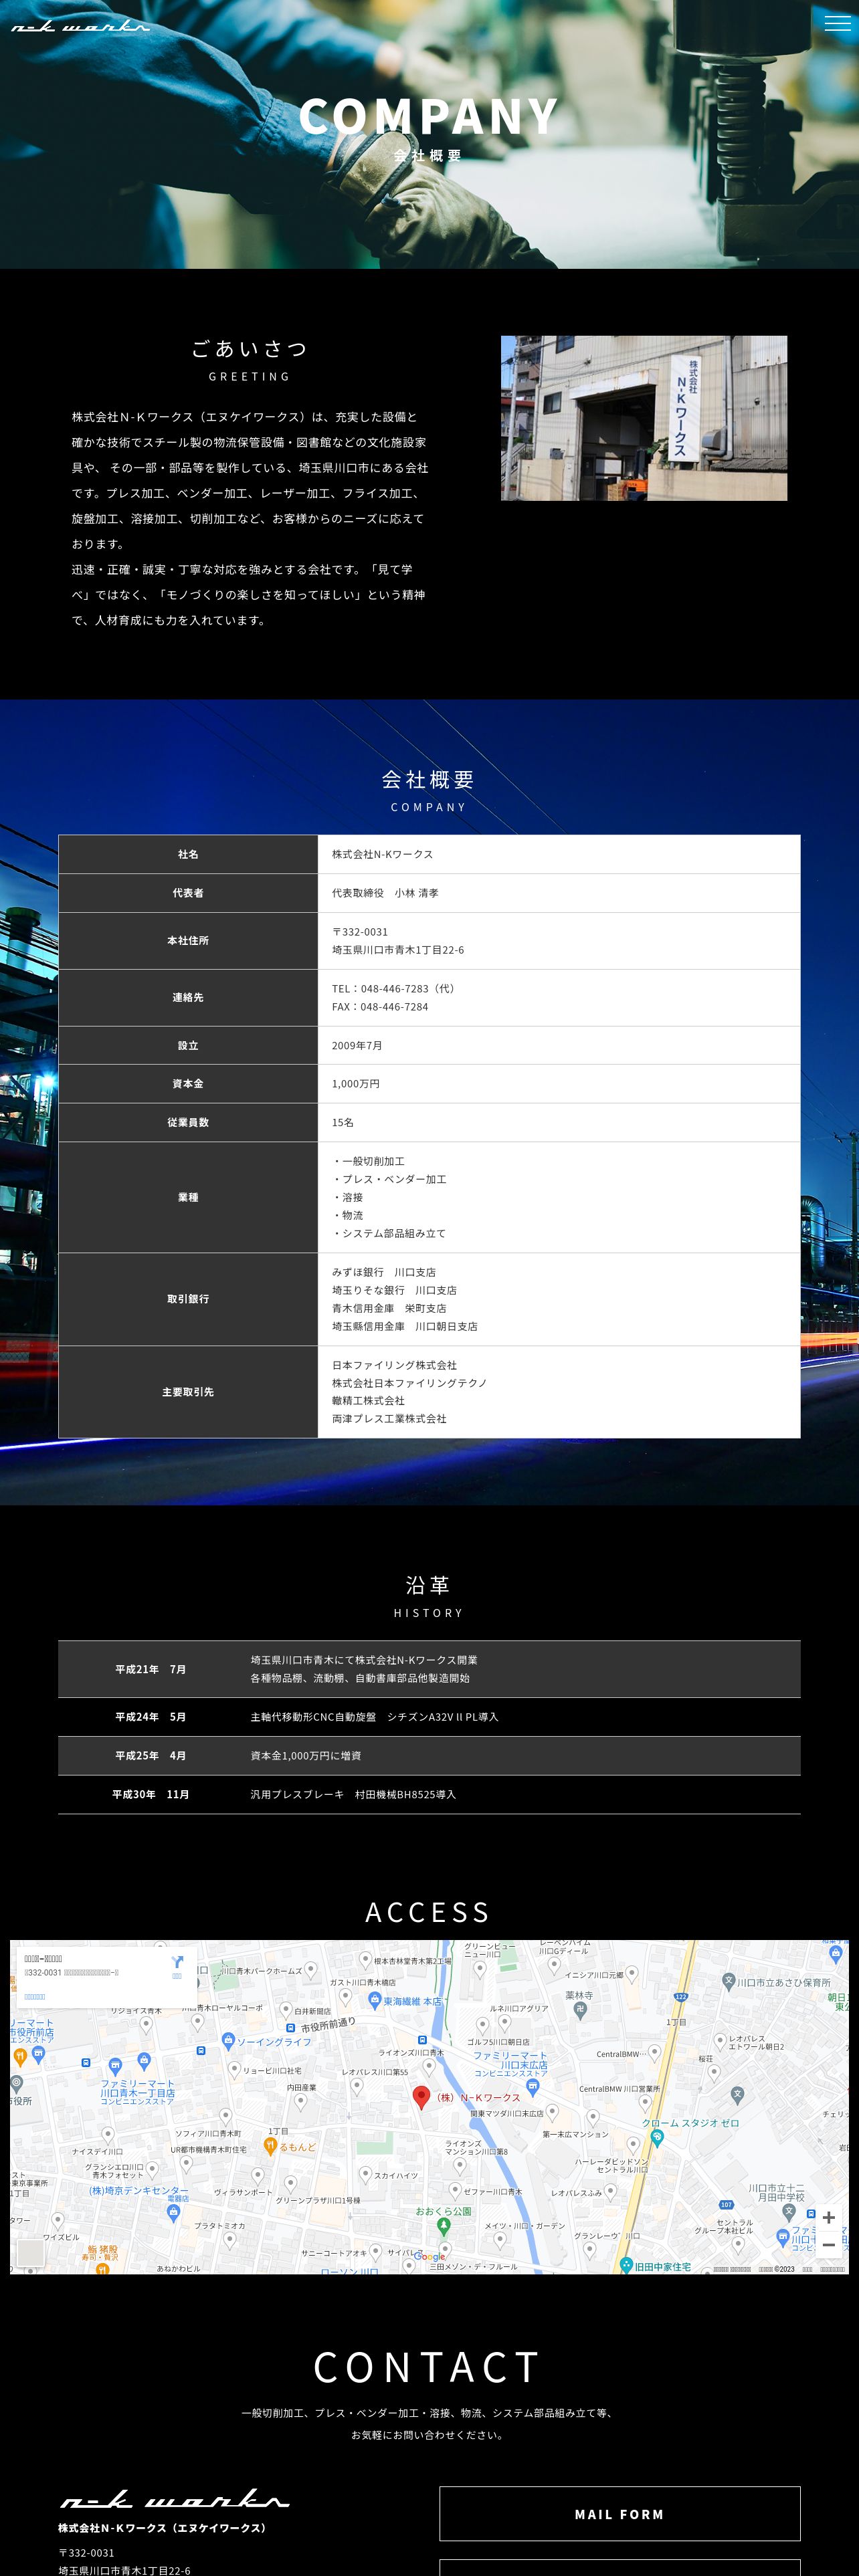This screenshot has width=859, height=2576.
Task: Click the ソーイングライフ shop marker
Action: [x=228, y=2041]
